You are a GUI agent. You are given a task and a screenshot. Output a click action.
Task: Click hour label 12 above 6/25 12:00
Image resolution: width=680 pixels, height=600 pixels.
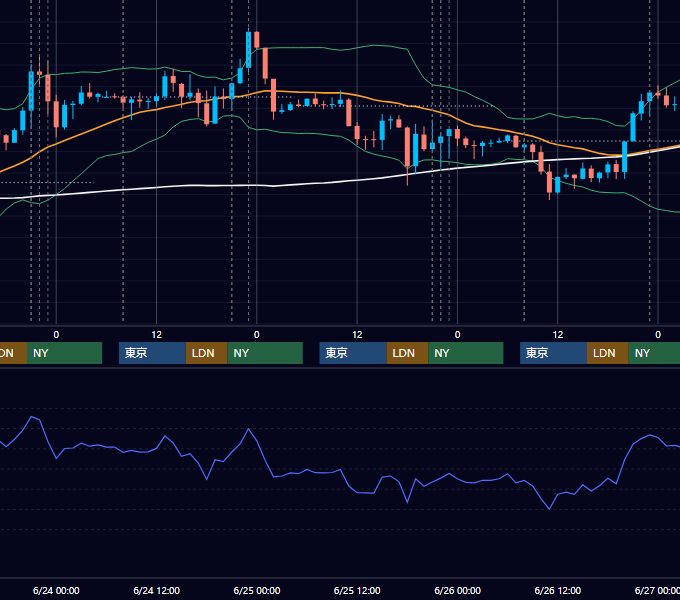pos(357,335)
